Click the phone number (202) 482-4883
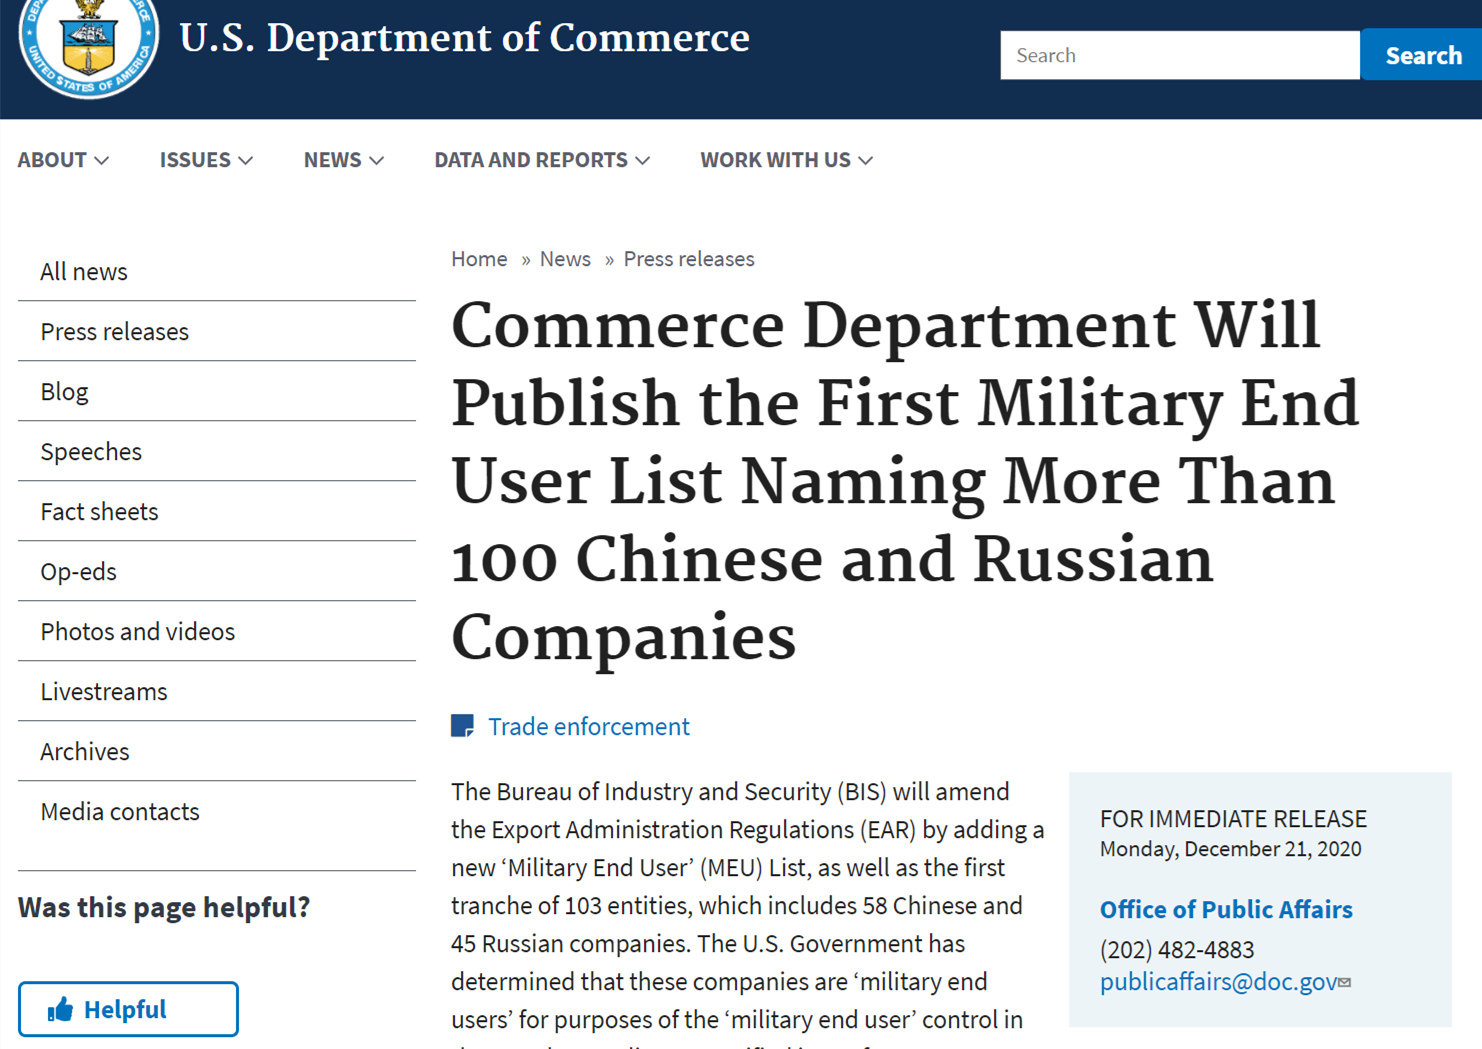1482x1049 pixels. tap(1177, 949)
